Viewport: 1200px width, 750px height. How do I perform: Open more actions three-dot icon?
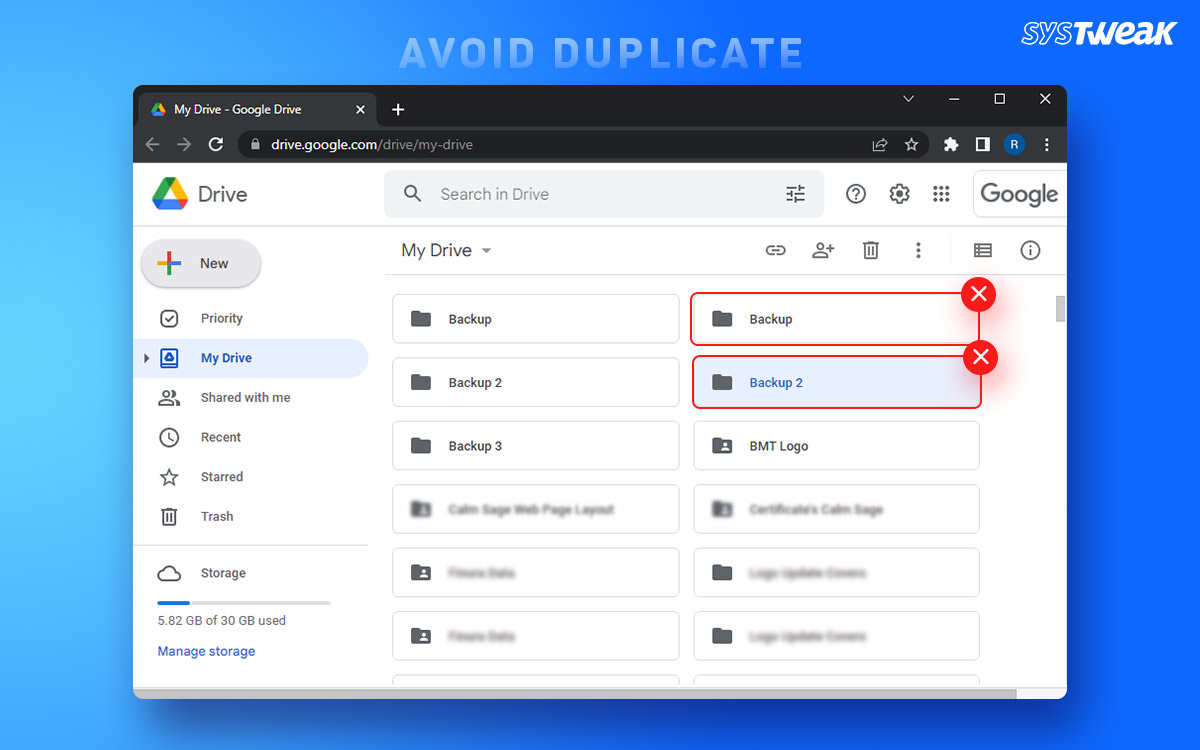tap(918, 250)
